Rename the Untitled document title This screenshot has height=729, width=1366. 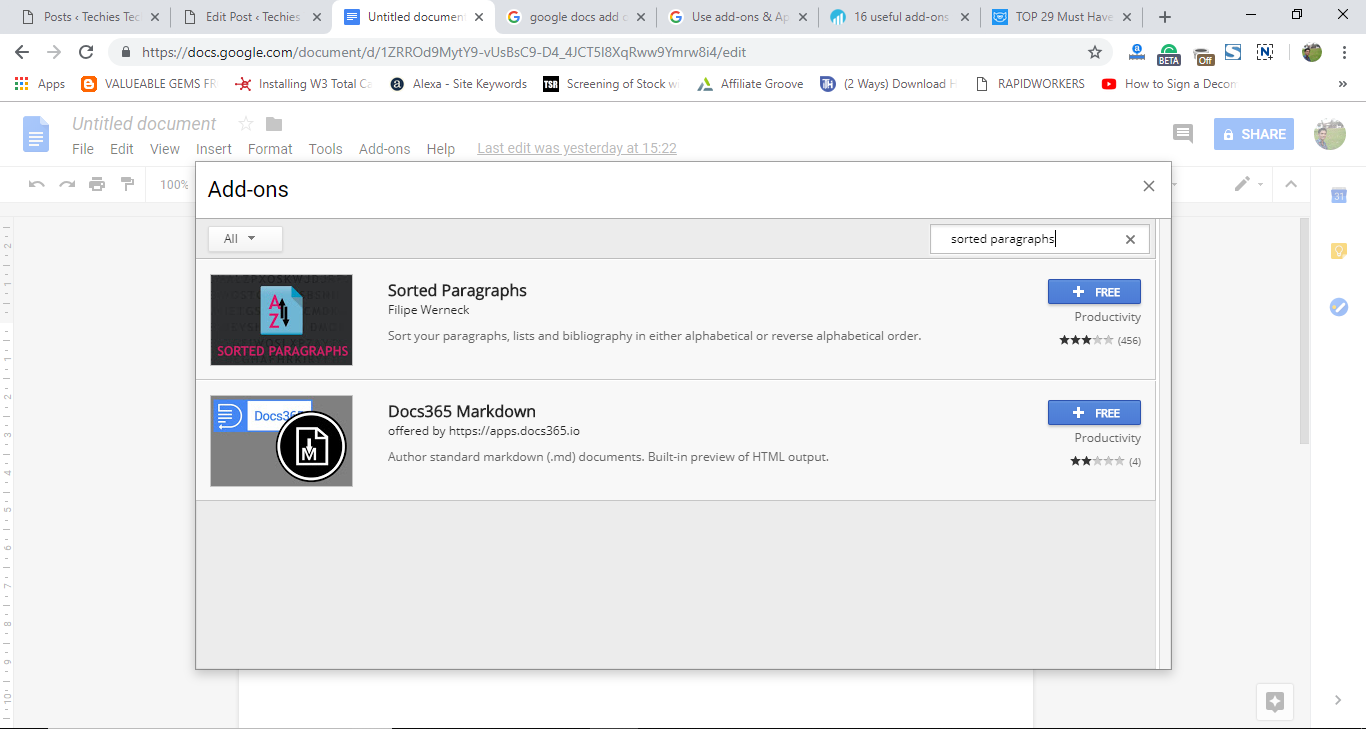(144, 124)
